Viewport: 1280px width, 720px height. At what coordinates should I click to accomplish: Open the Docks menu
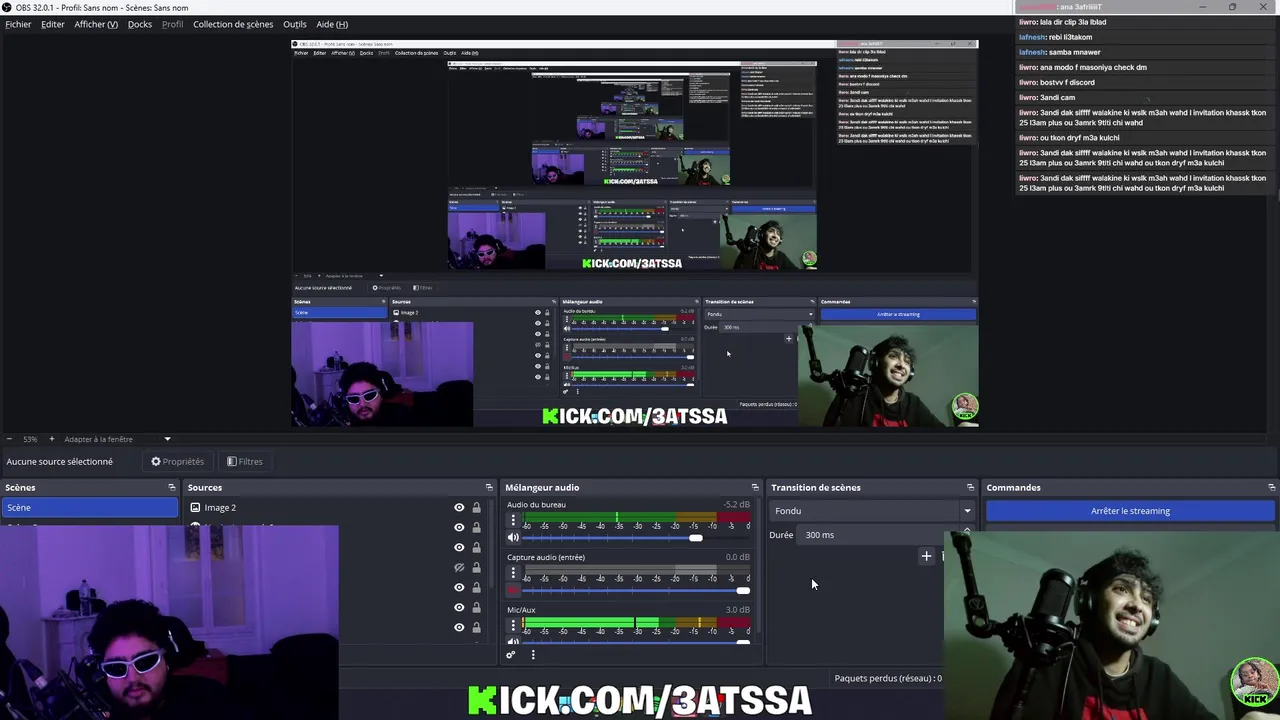click(140, 24)
